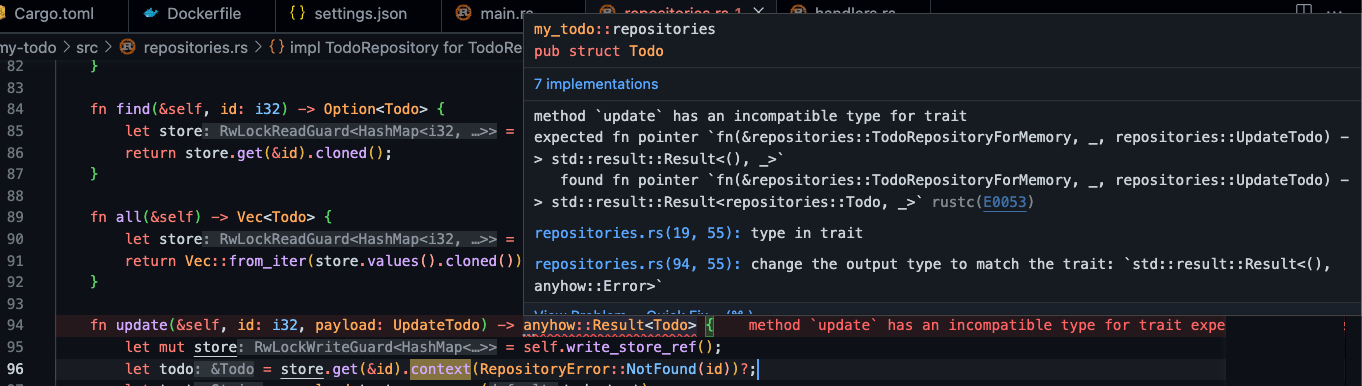Click RepositoryError::NotFound(id) on line 96
Image resolution: width=1362 pixels, height=386 pixels.
pyautogui.click(x=609, y=369)
